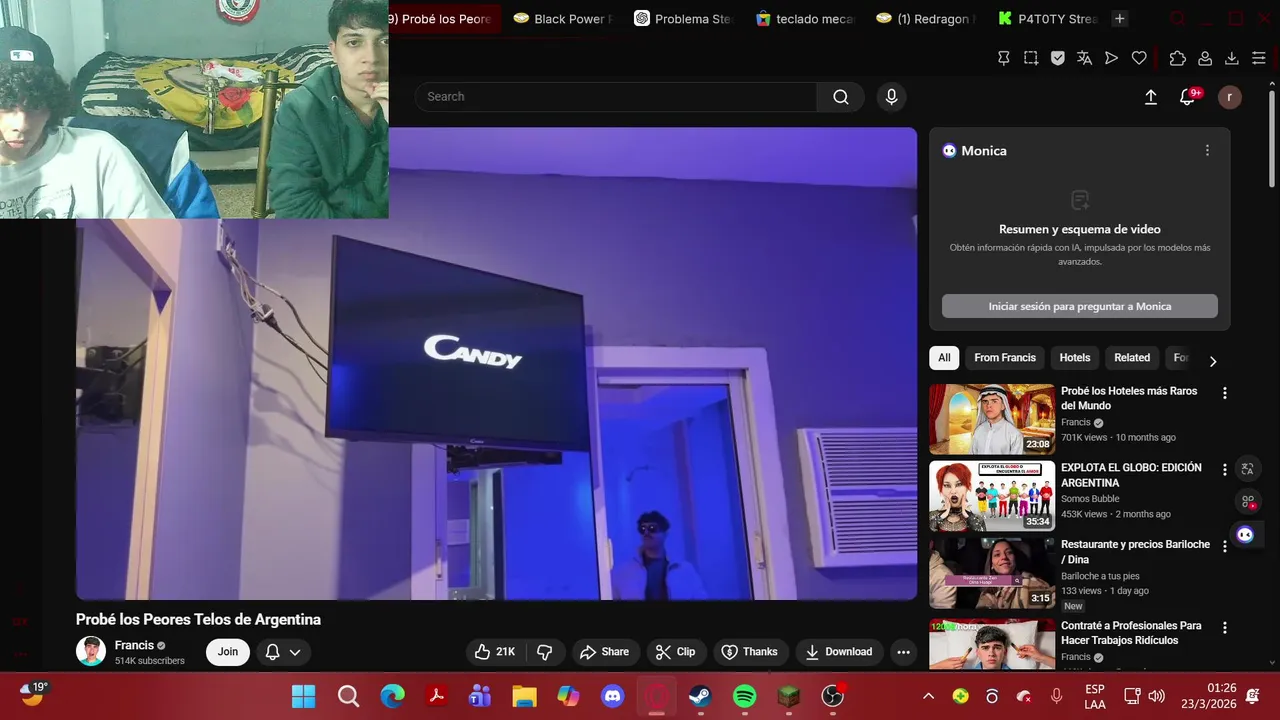Click the Monica floating robot icon
Image resolution: width=1280 pixels, height=720 pixels.
coord(1245,534)
